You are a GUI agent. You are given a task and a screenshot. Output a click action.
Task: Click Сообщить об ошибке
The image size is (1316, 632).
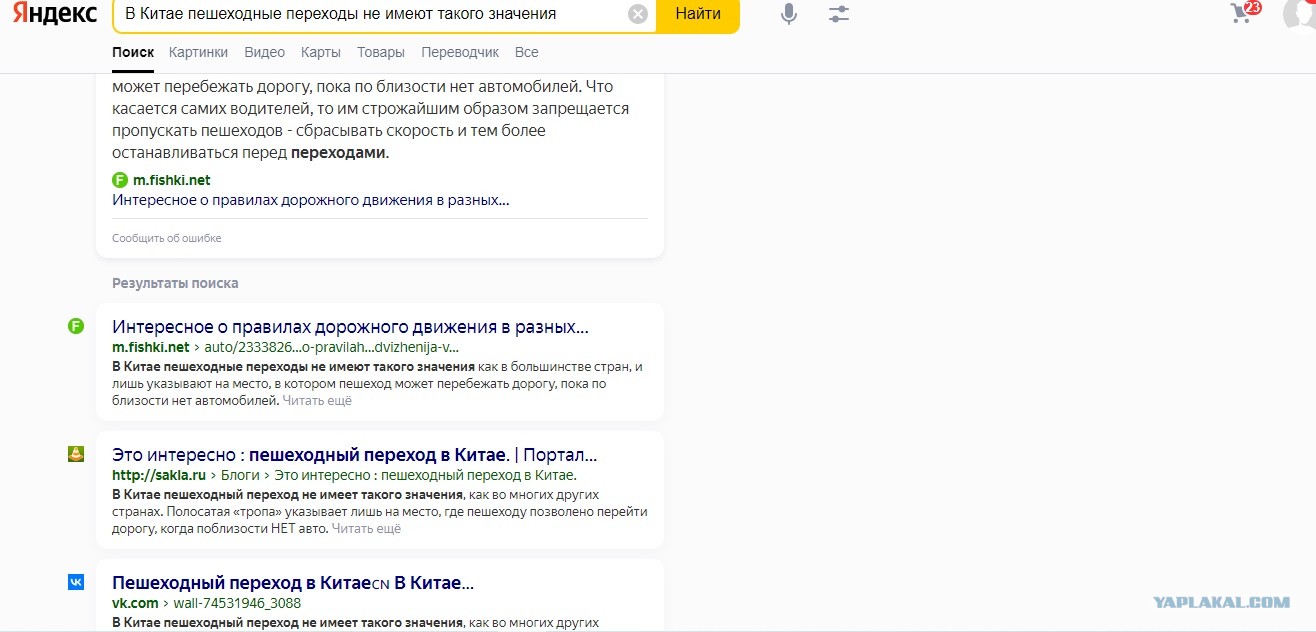(x=167, y=238)
